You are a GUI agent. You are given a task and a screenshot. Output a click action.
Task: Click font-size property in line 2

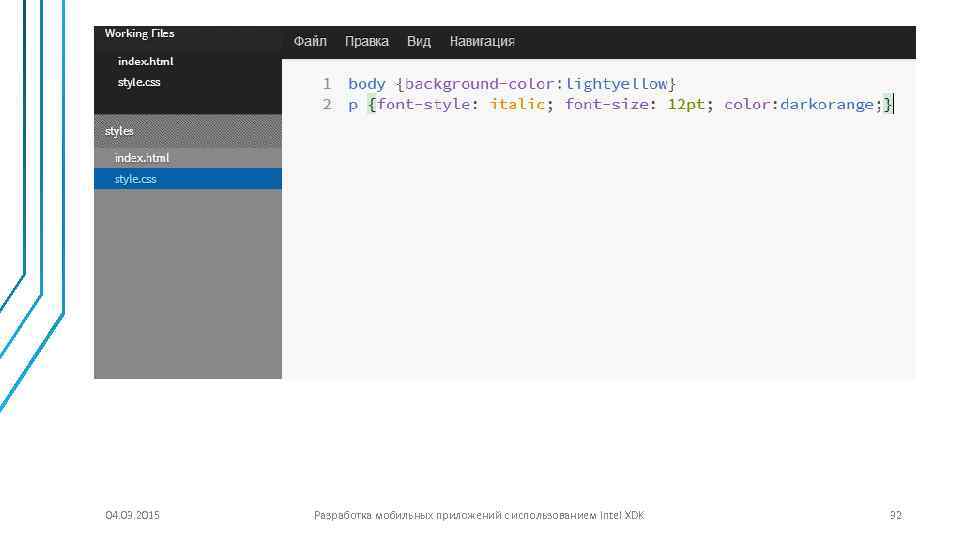click(606, 105)
